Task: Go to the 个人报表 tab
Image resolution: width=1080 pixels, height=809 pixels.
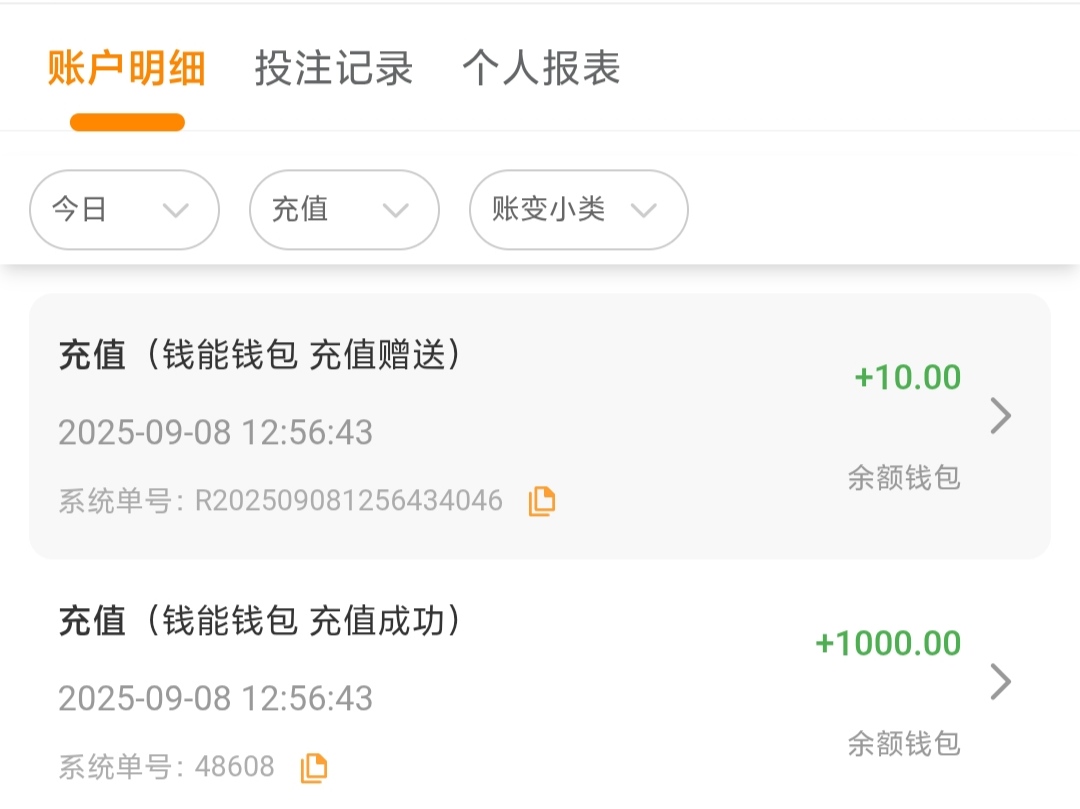Action: click(541, 68)
